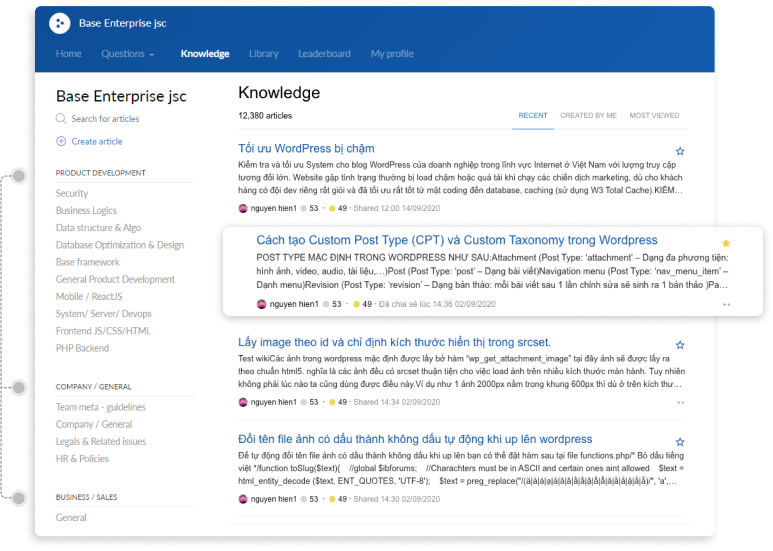Click 'nguyen hien1' on Custom Post Type article

point(294,305)
